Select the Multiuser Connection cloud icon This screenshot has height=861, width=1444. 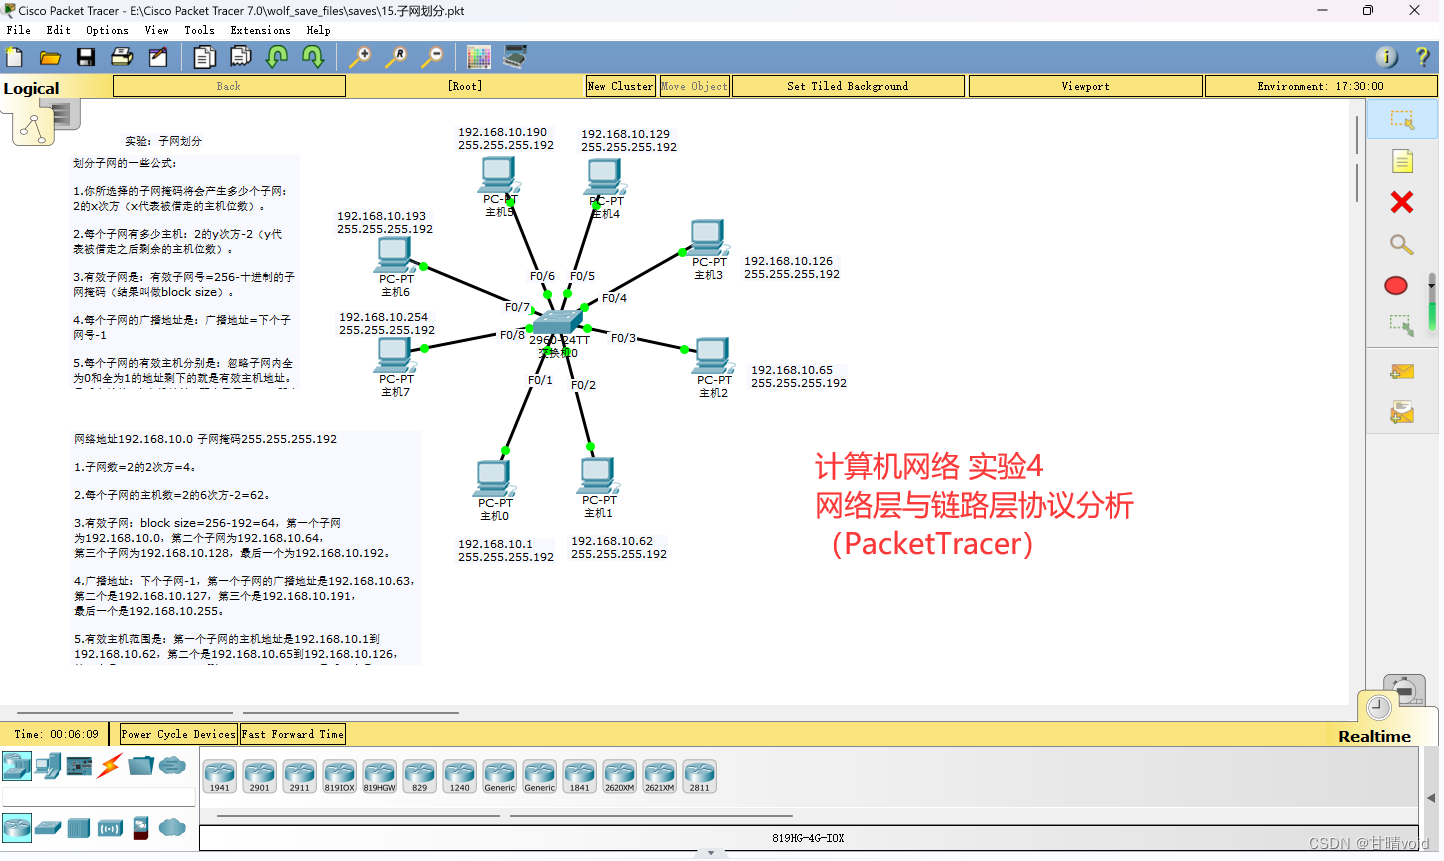tap(172, 766)
